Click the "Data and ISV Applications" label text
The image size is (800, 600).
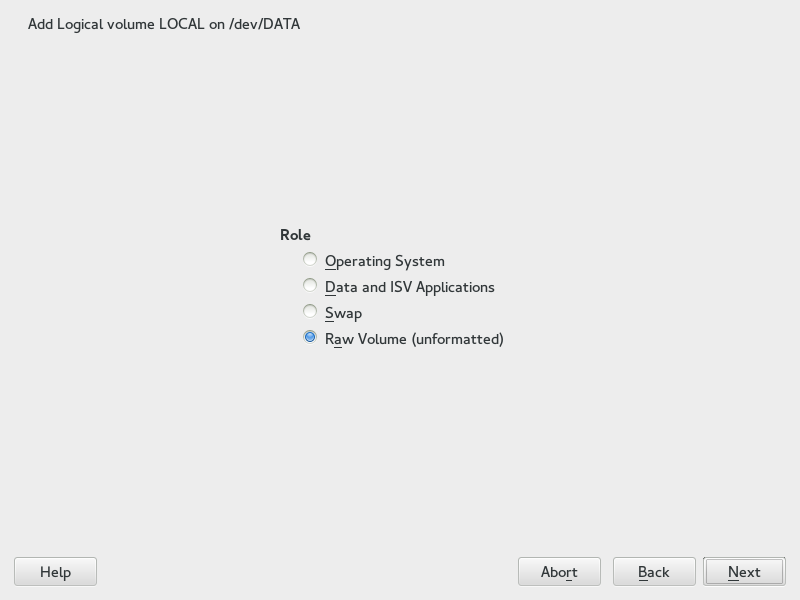tap(410, 287)
